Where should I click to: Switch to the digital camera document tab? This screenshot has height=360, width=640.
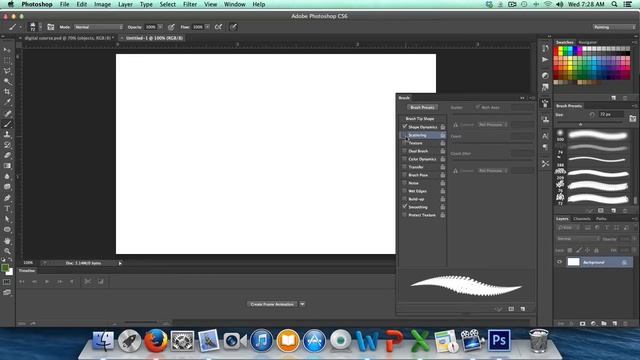coord(67,38)
